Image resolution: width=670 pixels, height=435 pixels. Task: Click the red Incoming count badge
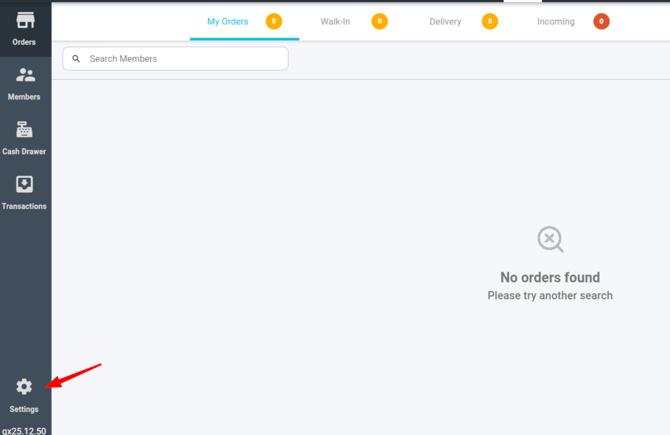click(601, 21)
